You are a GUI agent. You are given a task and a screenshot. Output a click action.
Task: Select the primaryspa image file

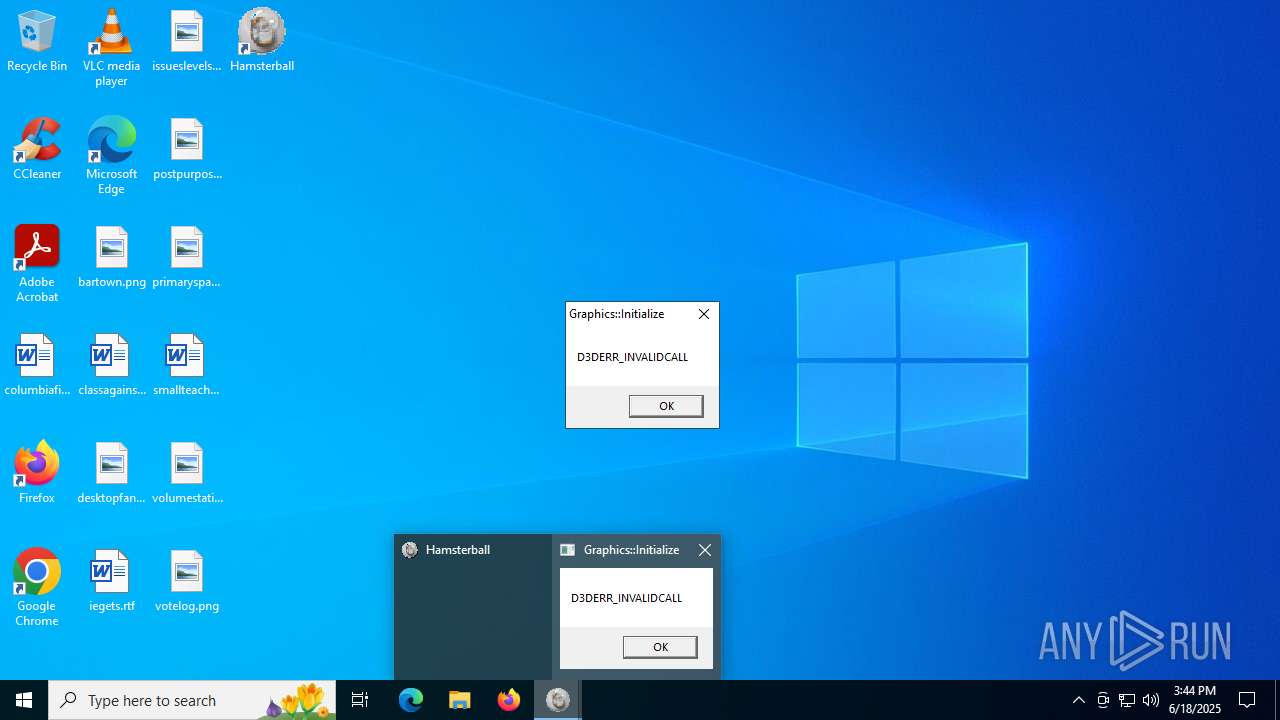[186, 258]
